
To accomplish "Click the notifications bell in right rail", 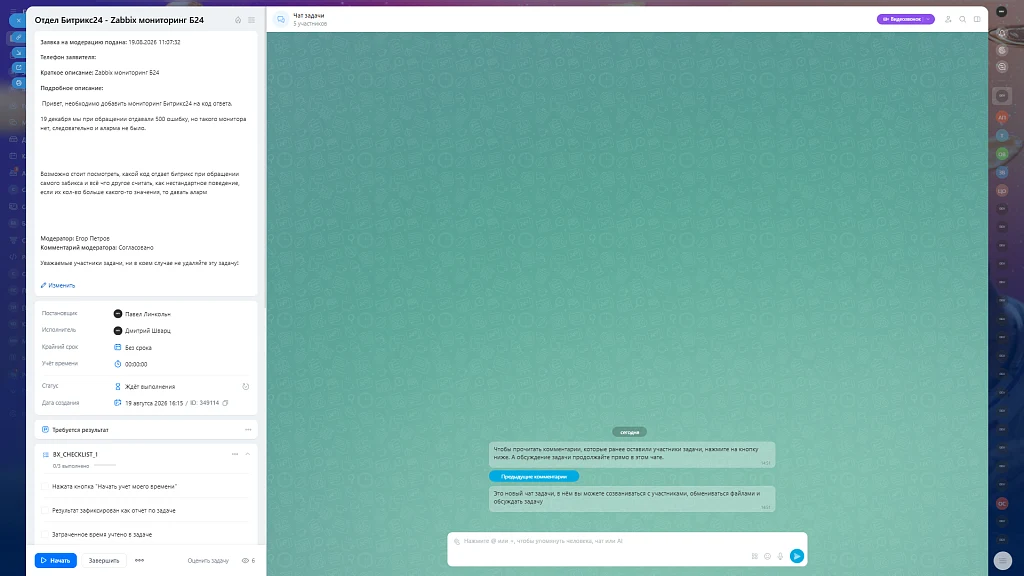I will tap(1002, 33).
